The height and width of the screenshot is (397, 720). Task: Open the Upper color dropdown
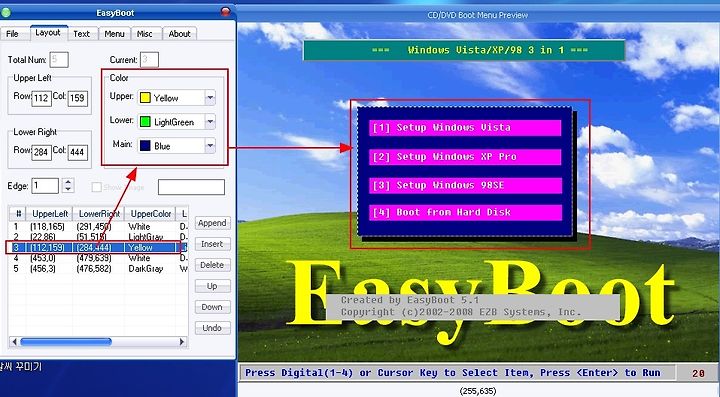click(x=210, y=98)
